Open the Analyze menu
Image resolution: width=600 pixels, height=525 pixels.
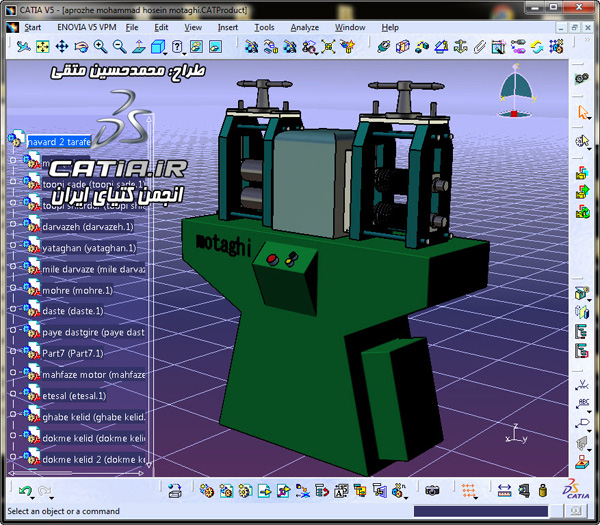(305, 27)
